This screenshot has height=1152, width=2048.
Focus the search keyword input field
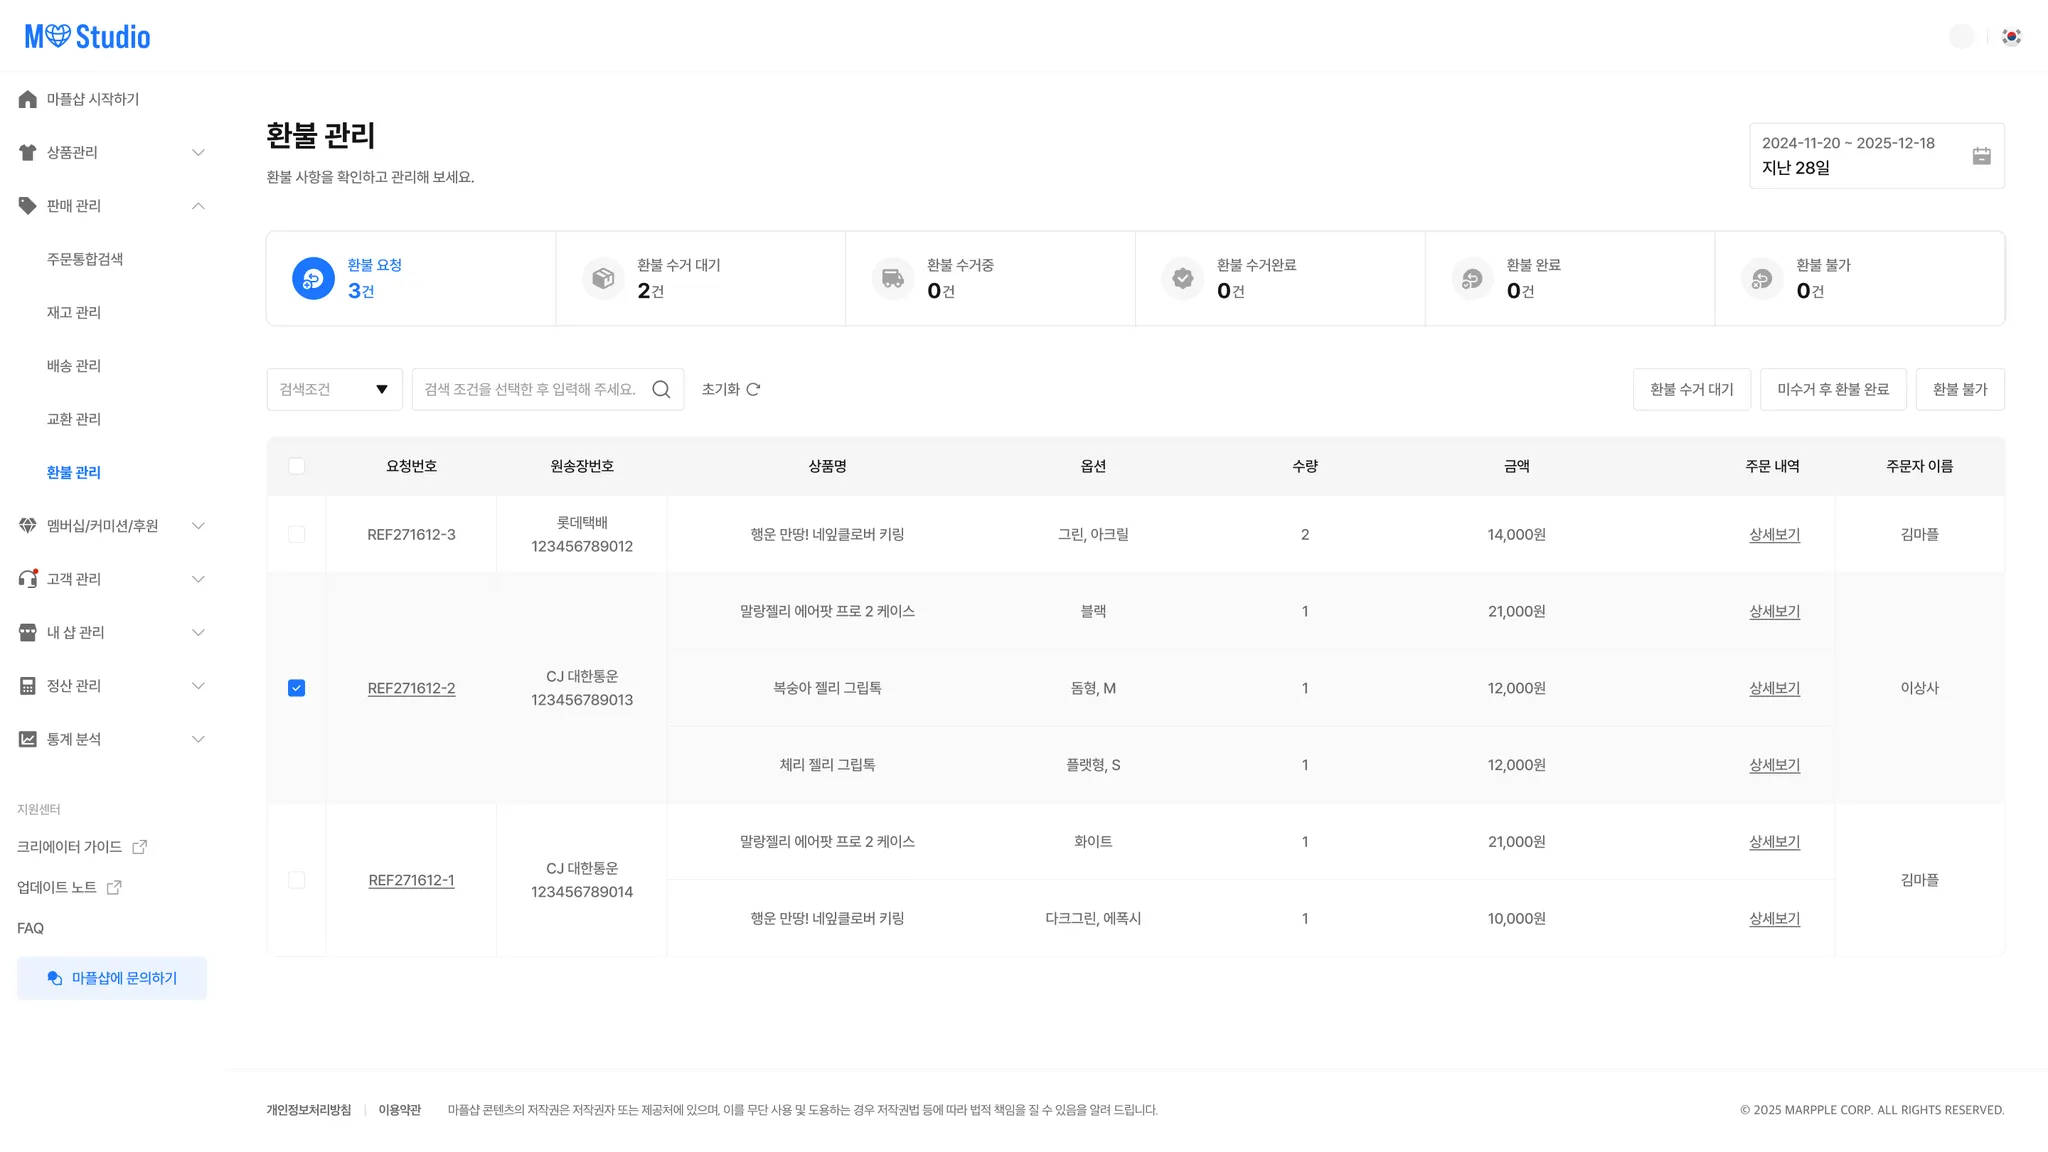pyautogui.click(x=531, y=389)
